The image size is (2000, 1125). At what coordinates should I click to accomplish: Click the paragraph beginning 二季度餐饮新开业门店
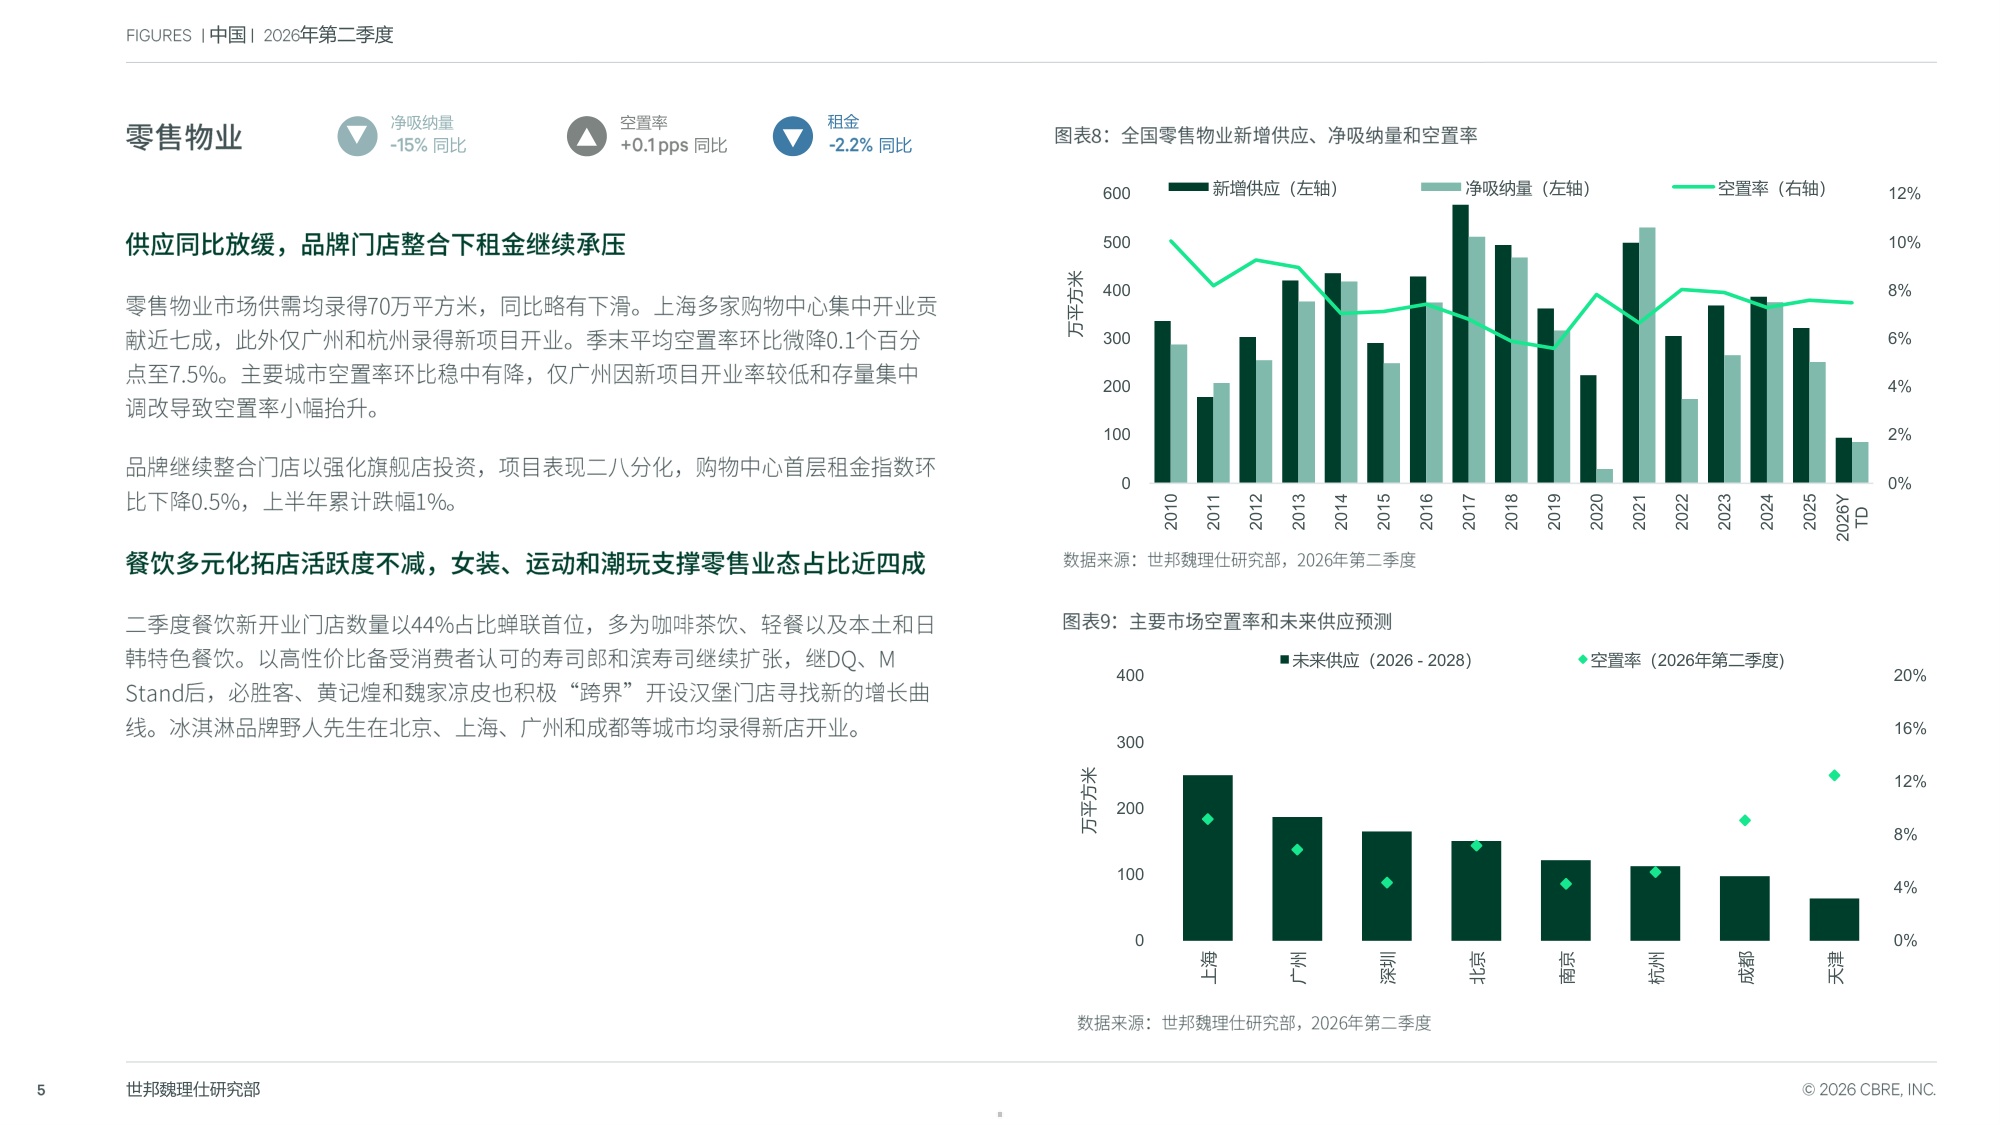coord(530,676)
